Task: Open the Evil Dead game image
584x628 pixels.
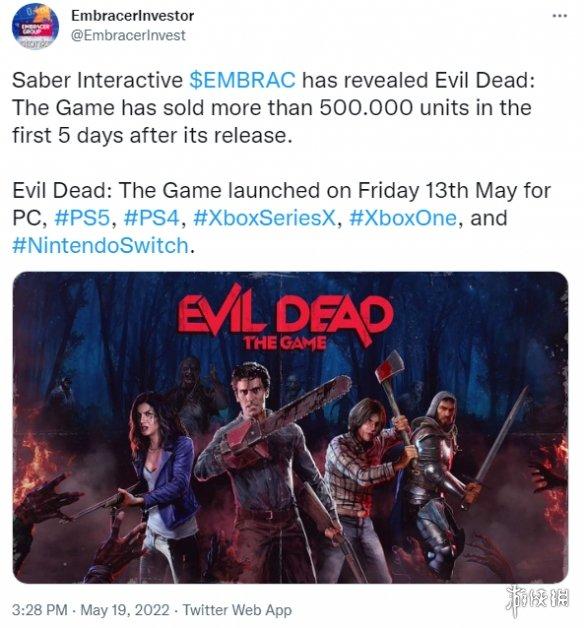Action: 290,427
